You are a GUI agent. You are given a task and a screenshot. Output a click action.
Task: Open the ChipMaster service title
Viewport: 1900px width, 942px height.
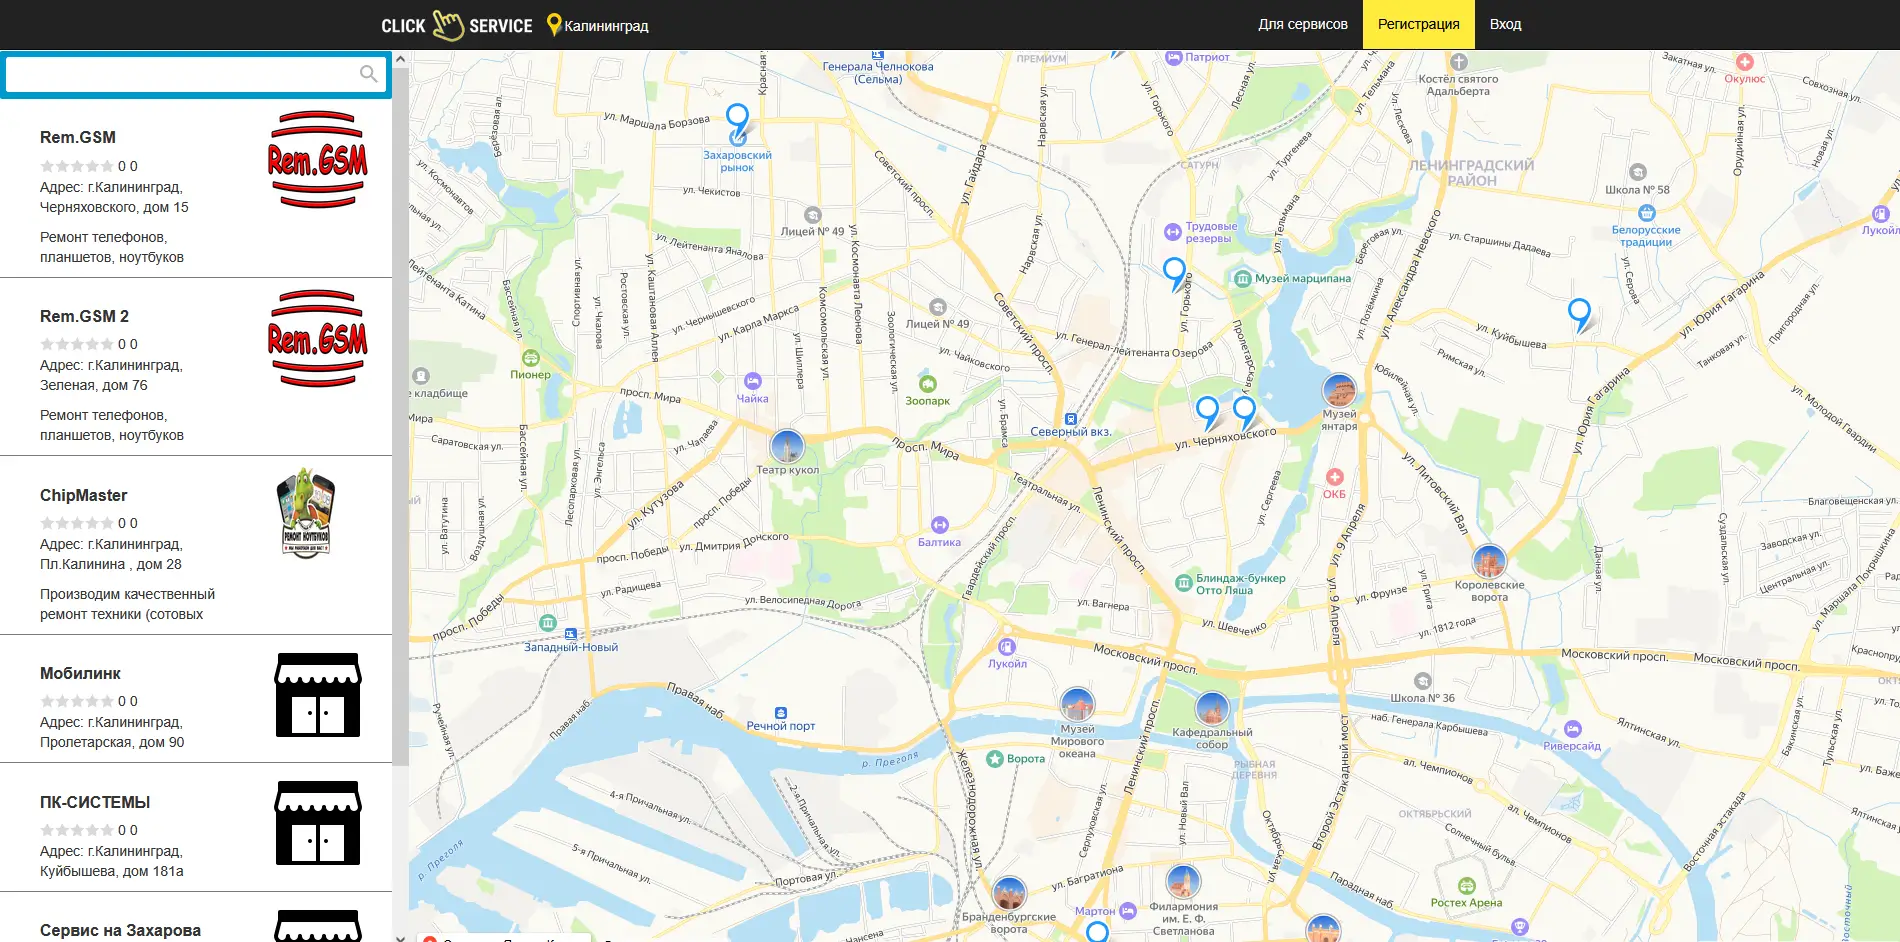click(84, 495)
